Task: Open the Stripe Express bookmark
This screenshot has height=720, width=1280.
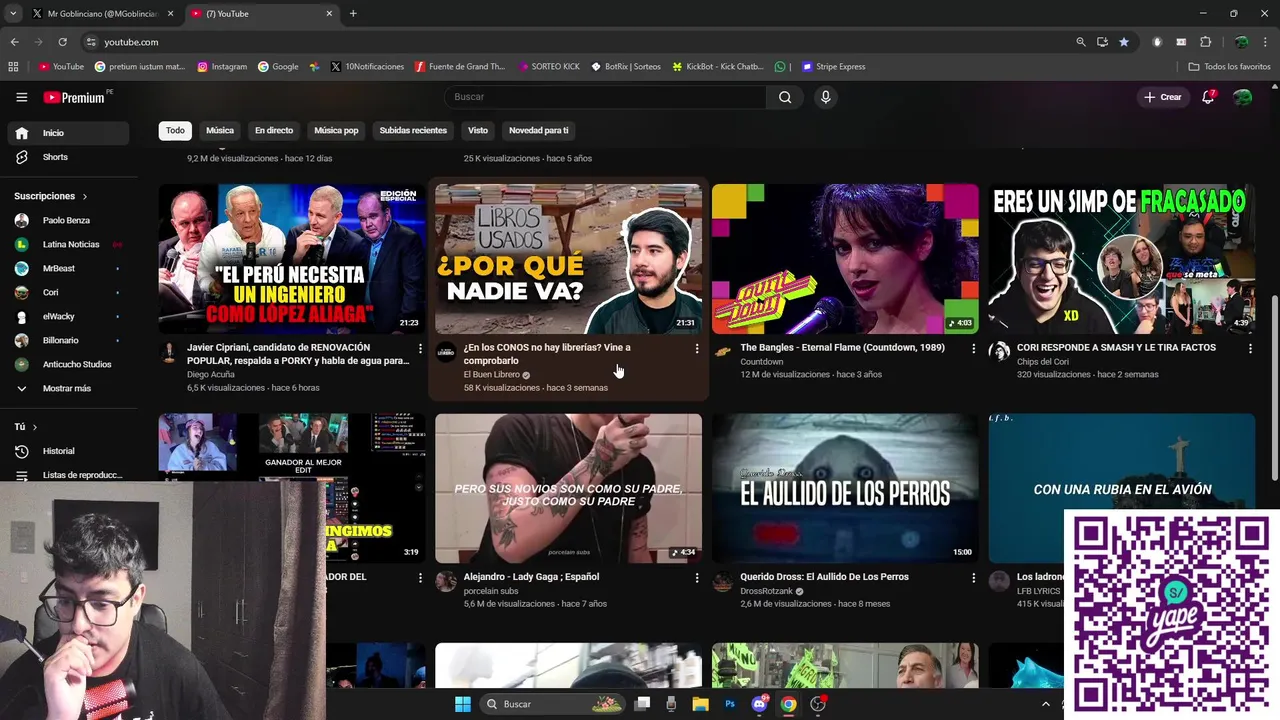Action: (833, 67)
